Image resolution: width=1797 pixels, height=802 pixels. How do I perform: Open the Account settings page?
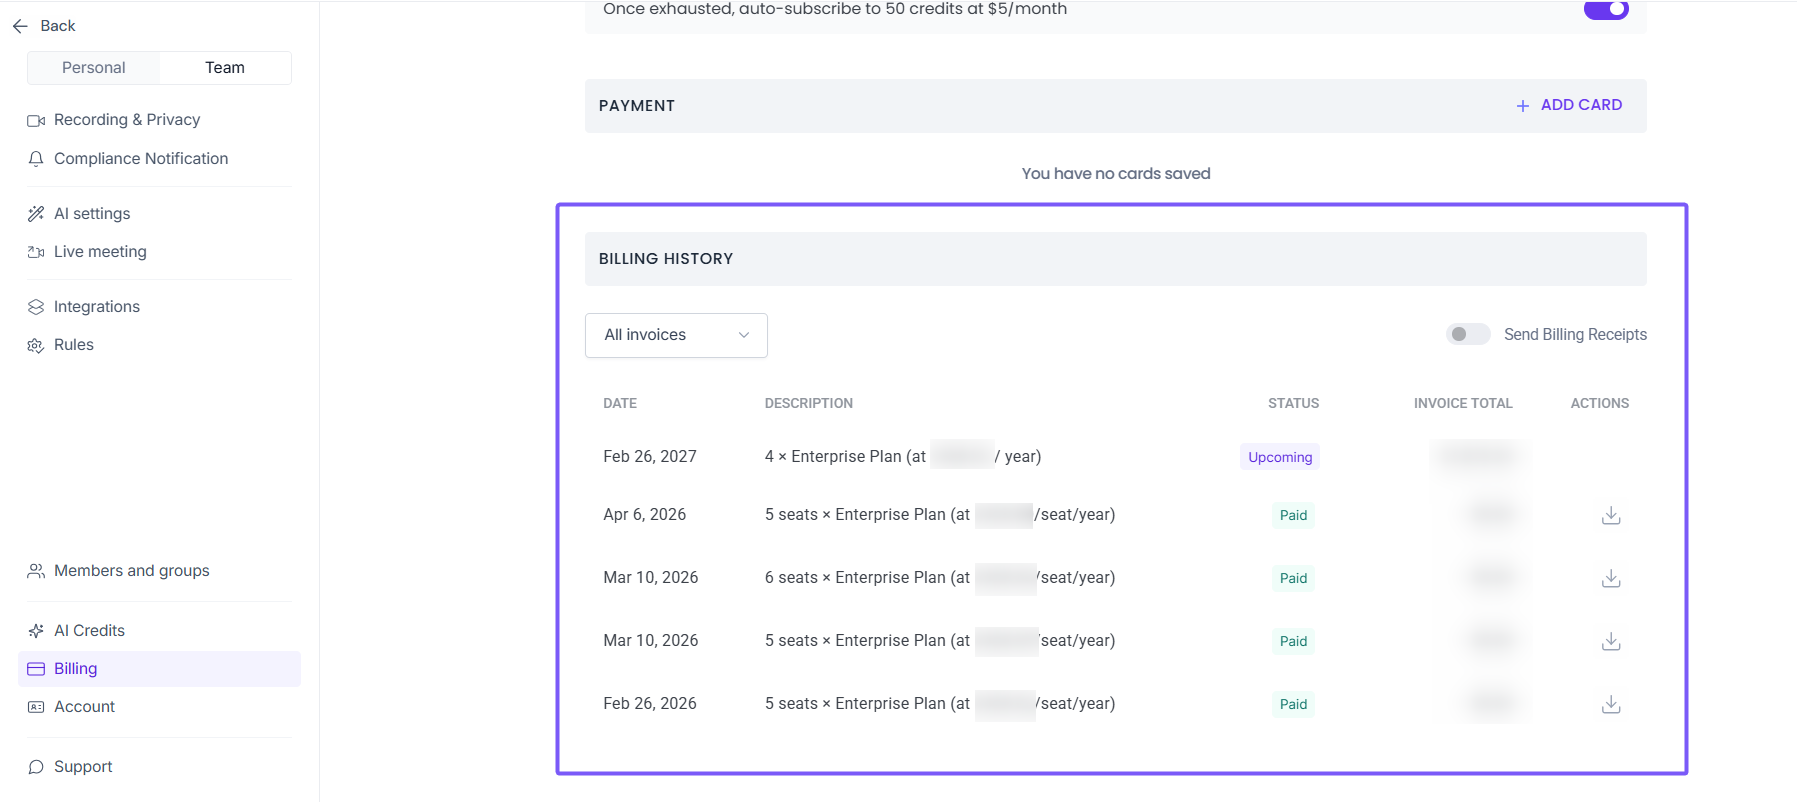tap(84, 707)
